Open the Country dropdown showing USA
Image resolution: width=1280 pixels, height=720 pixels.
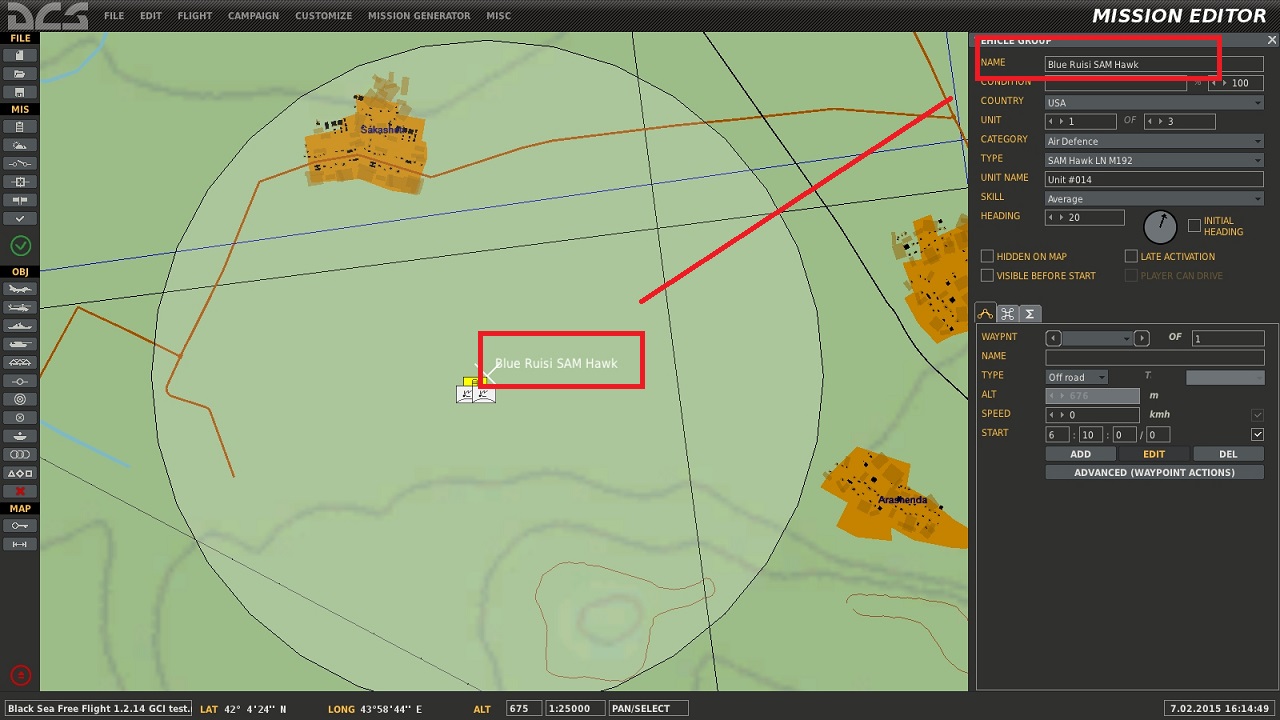1154,102
